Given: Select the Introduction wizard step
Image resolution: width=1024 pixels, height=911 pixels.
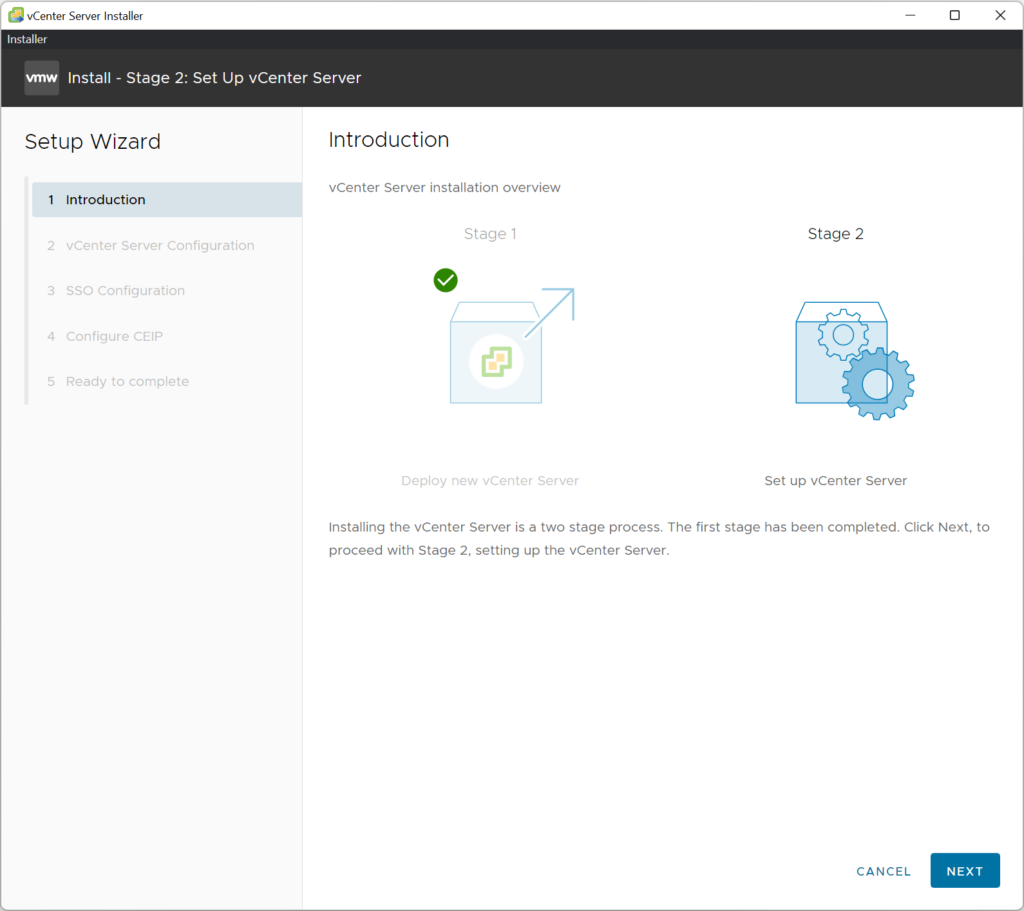Looking at the screenshot, I should pos(167,200).
